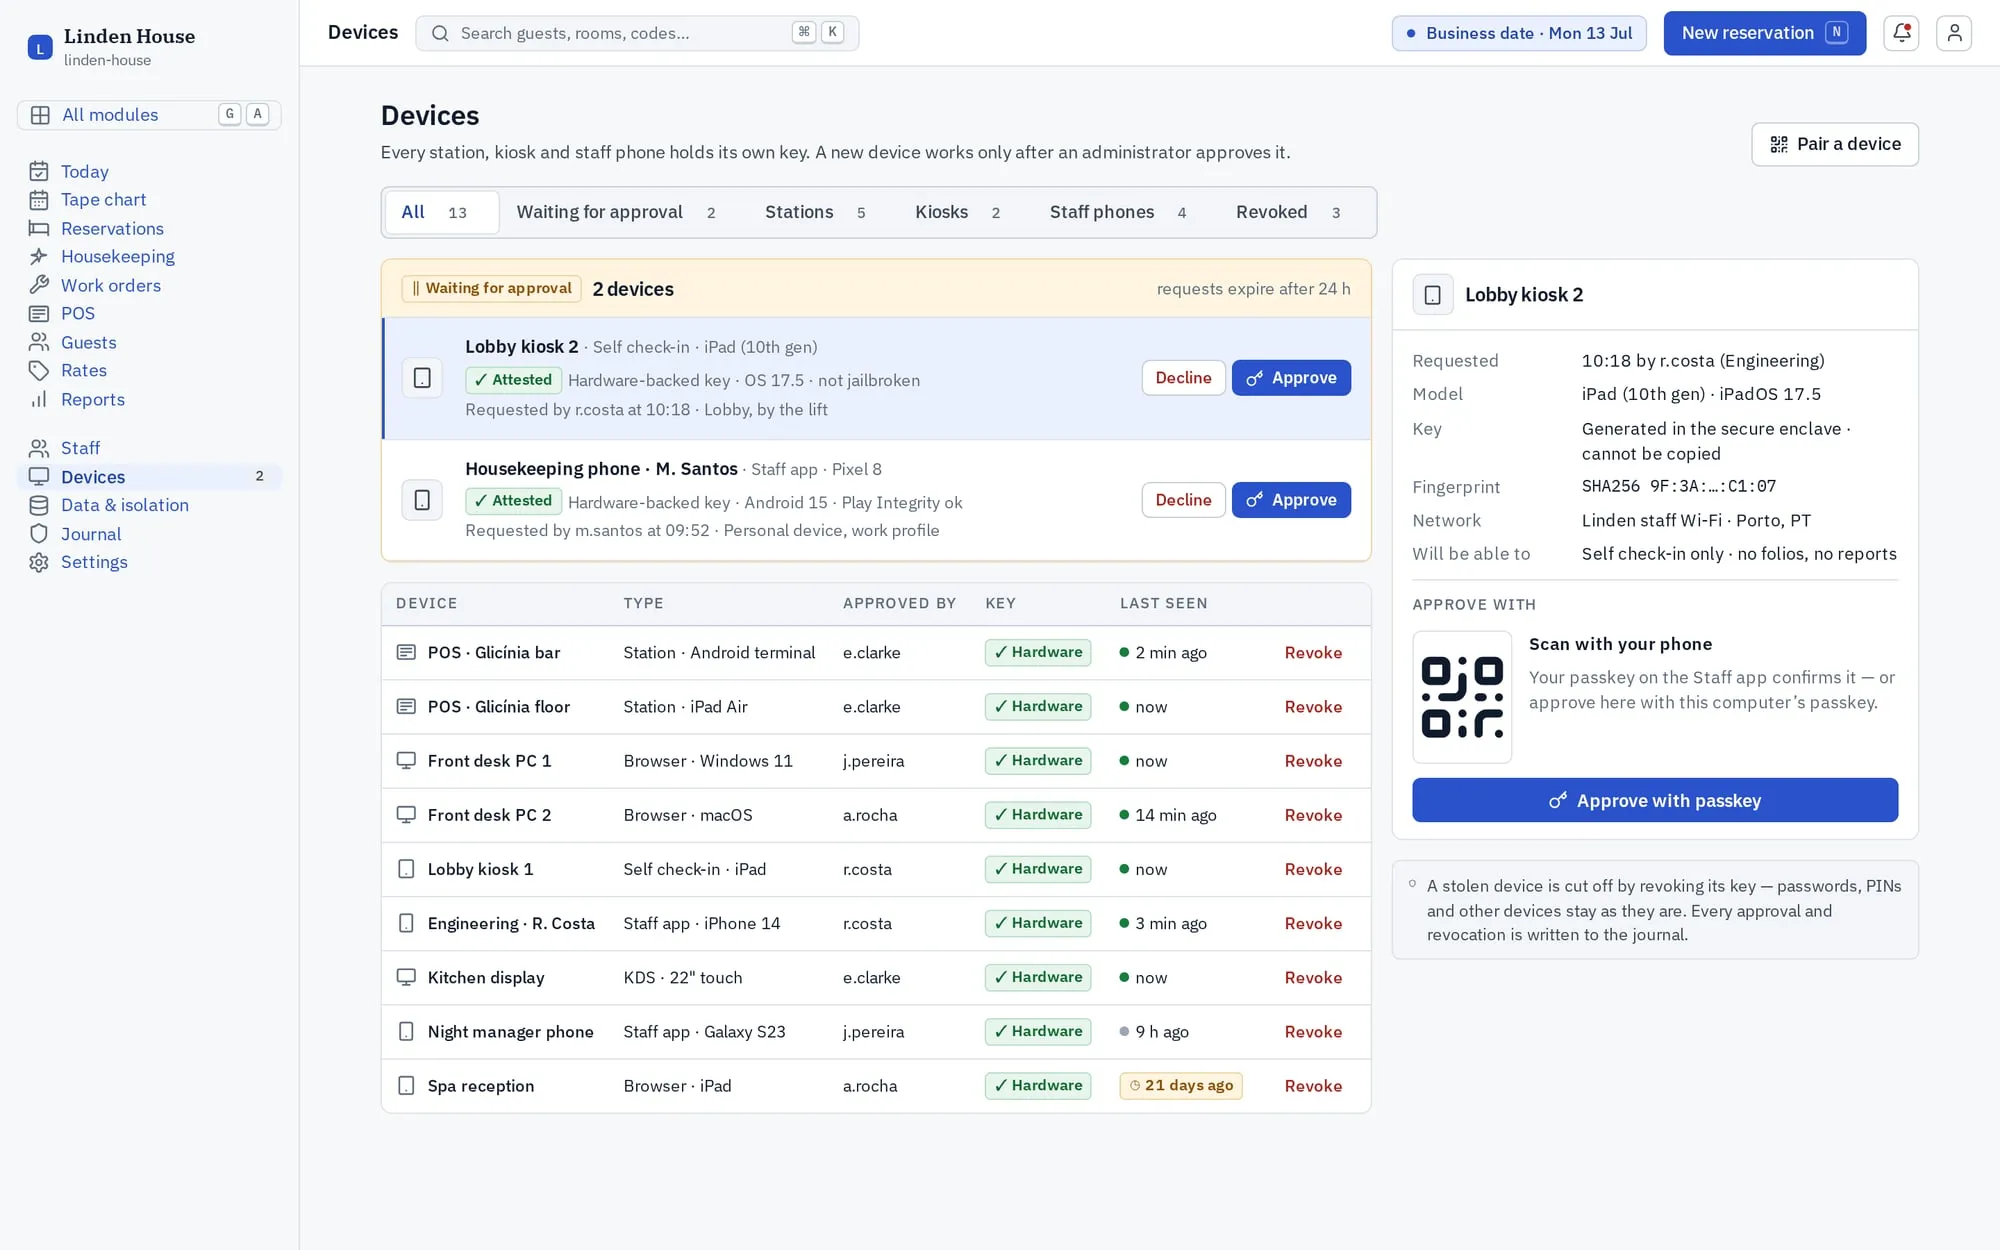This screenshot has height=1250, width=2000.
Task: Approve Housekeeping phone M. Santos request
Action: point(1291,500)
